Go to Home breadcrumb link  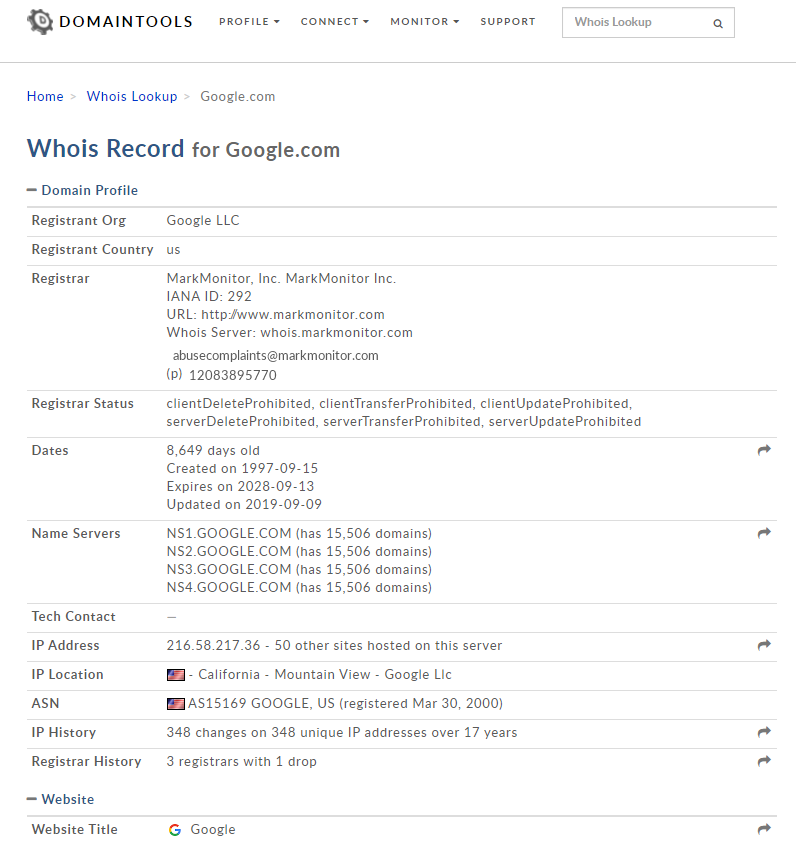tap(45, 96)
